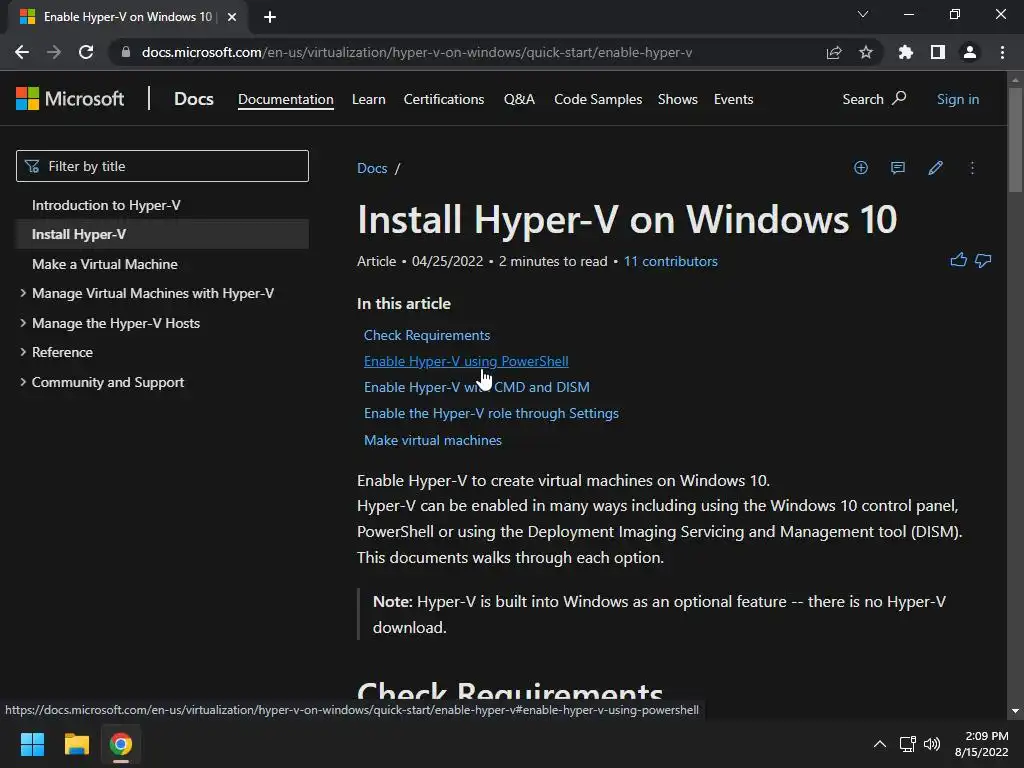Open a new browser tab
The height and width of the screenshot is (768, 1024).
point(270,17)
